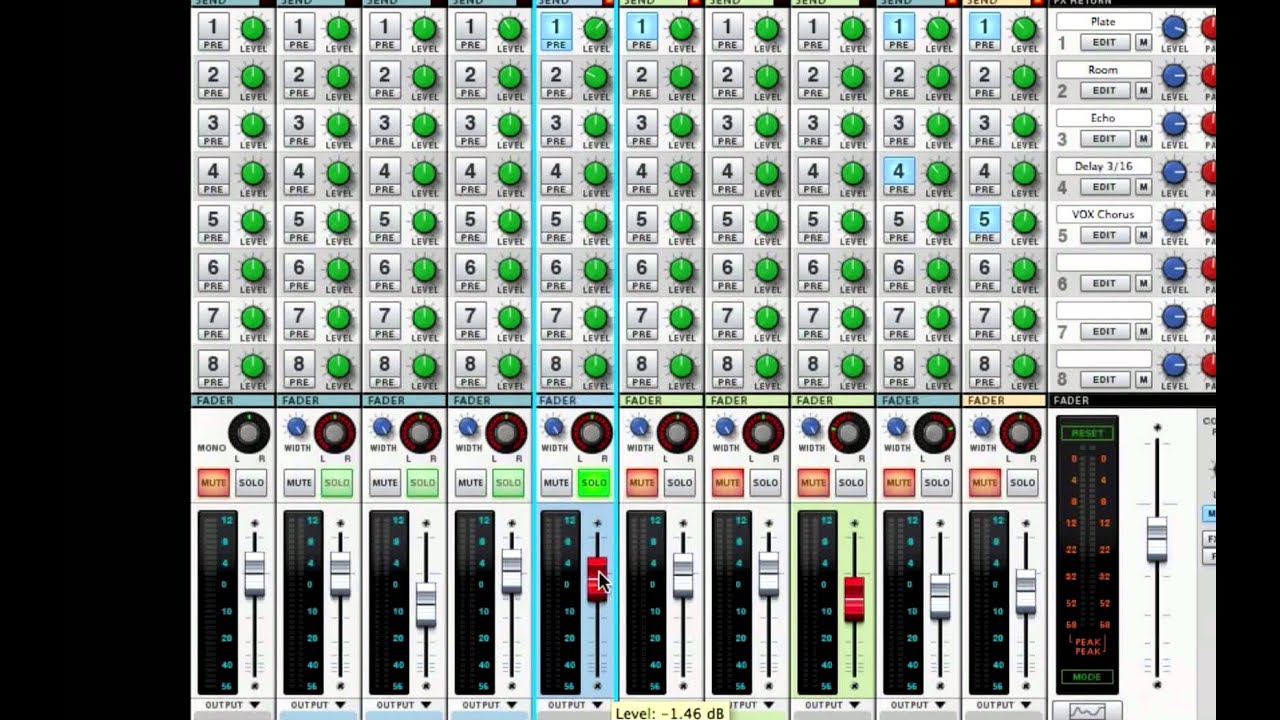Click the pan knob on the green-highlighted channel

[x=849, y=433]
